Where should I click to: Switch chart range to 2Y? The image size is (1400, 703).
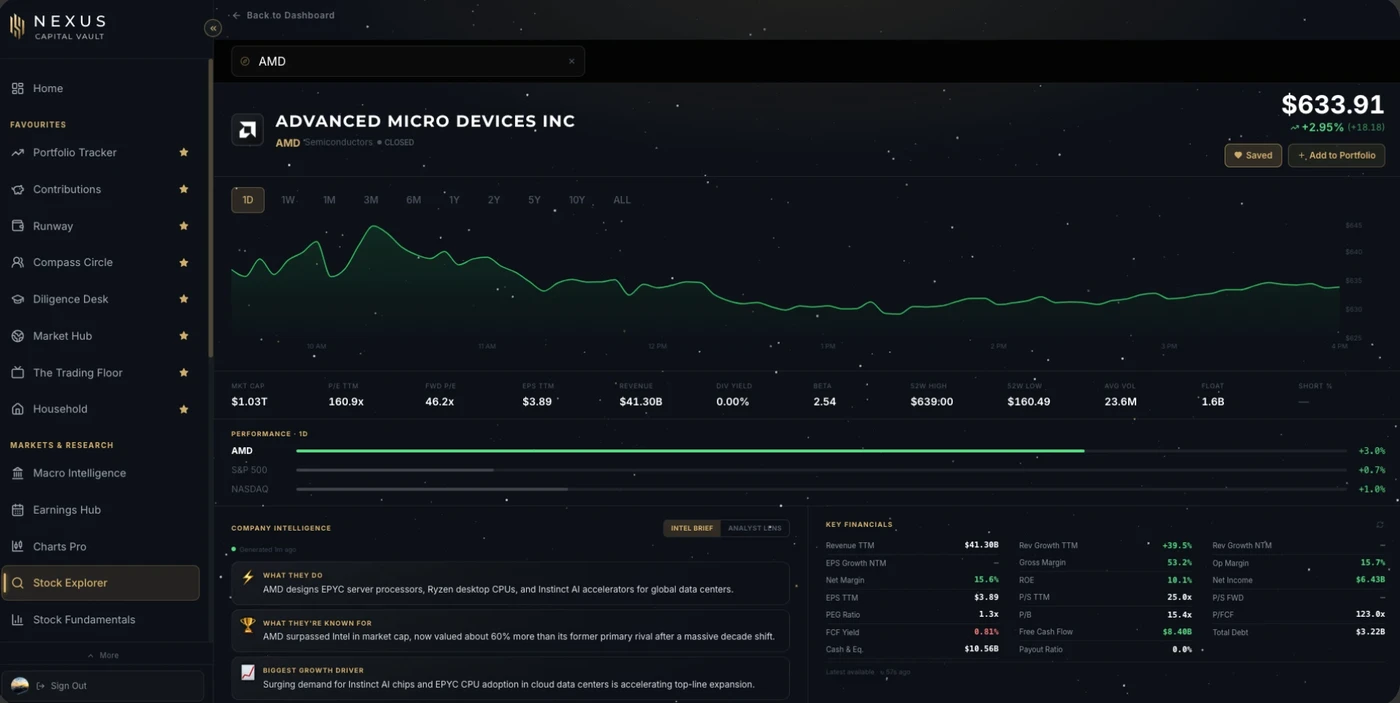pyautogui.click(x=494, y=200)
